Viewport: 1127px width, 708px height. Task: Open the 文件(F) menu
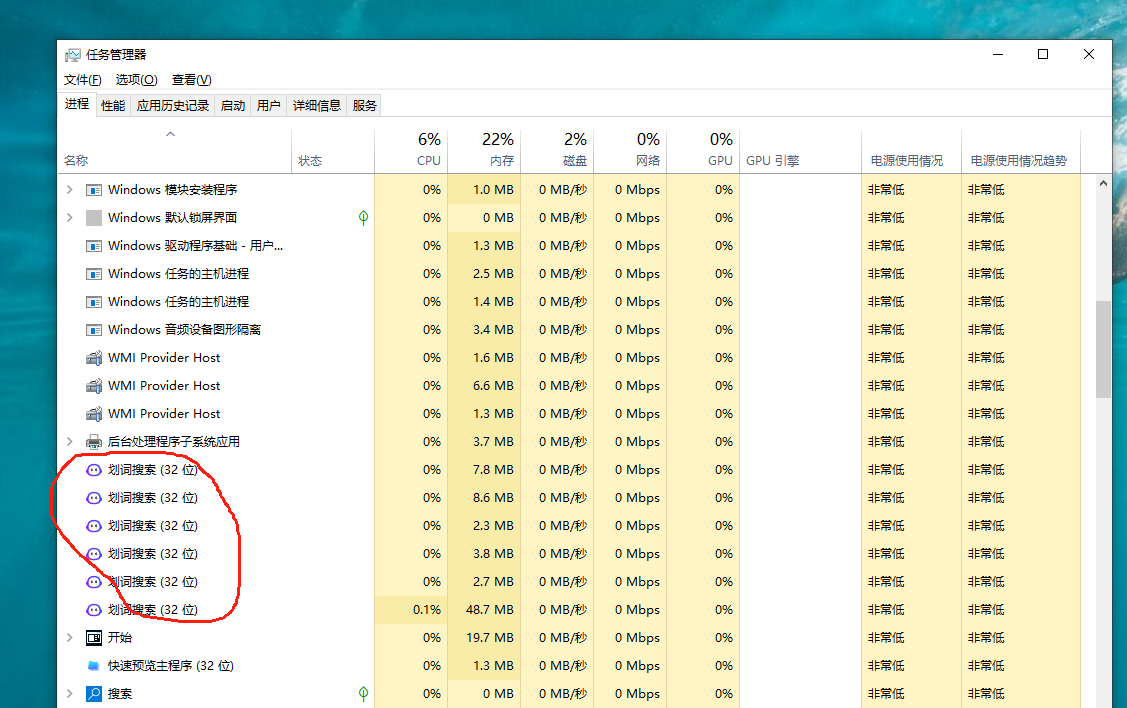[x=82, y=80]
